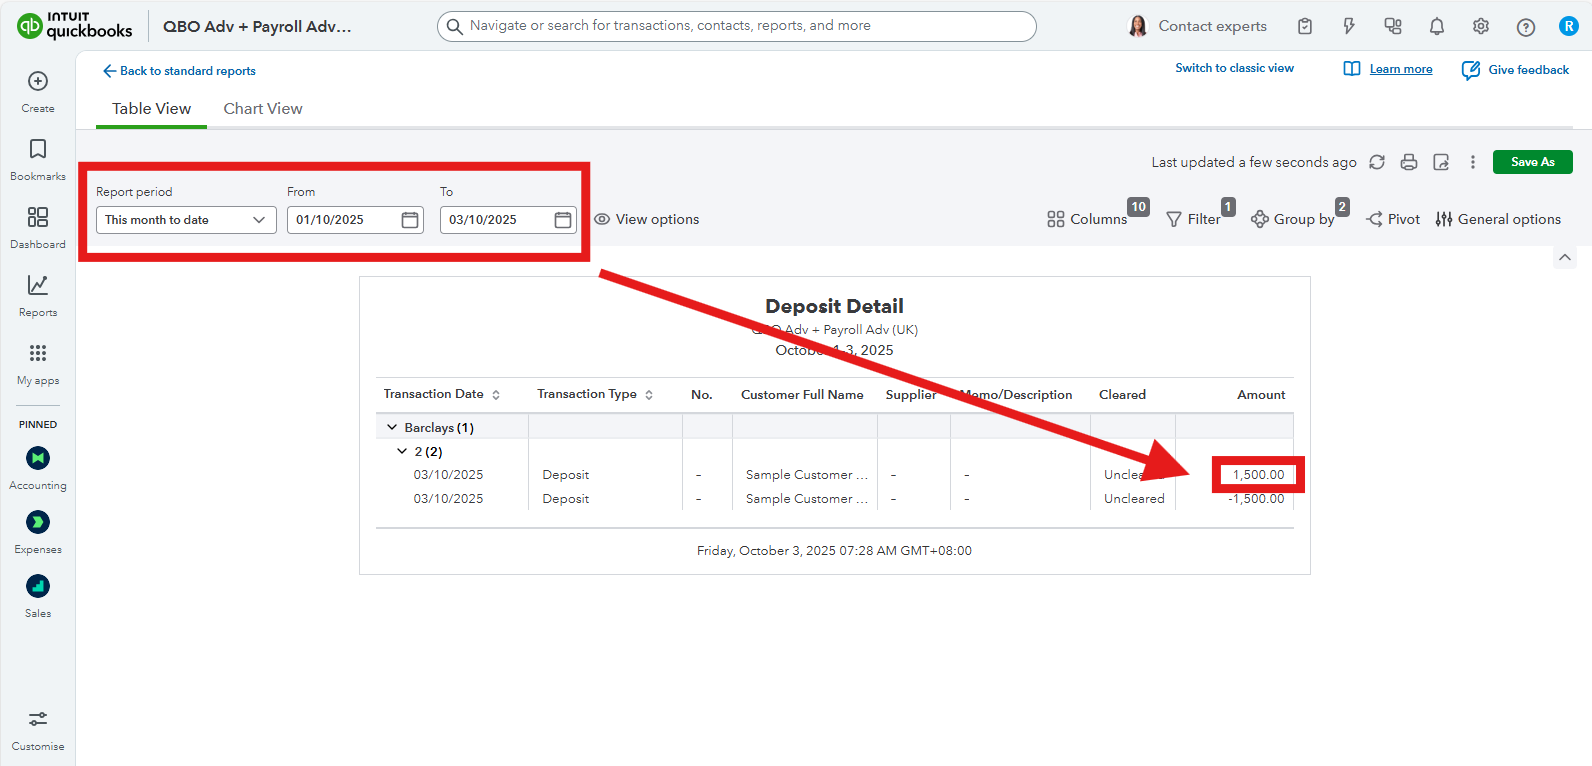Click the refresh report icon
This screenshot has height=766, width=1592.
click(1377, 162)
